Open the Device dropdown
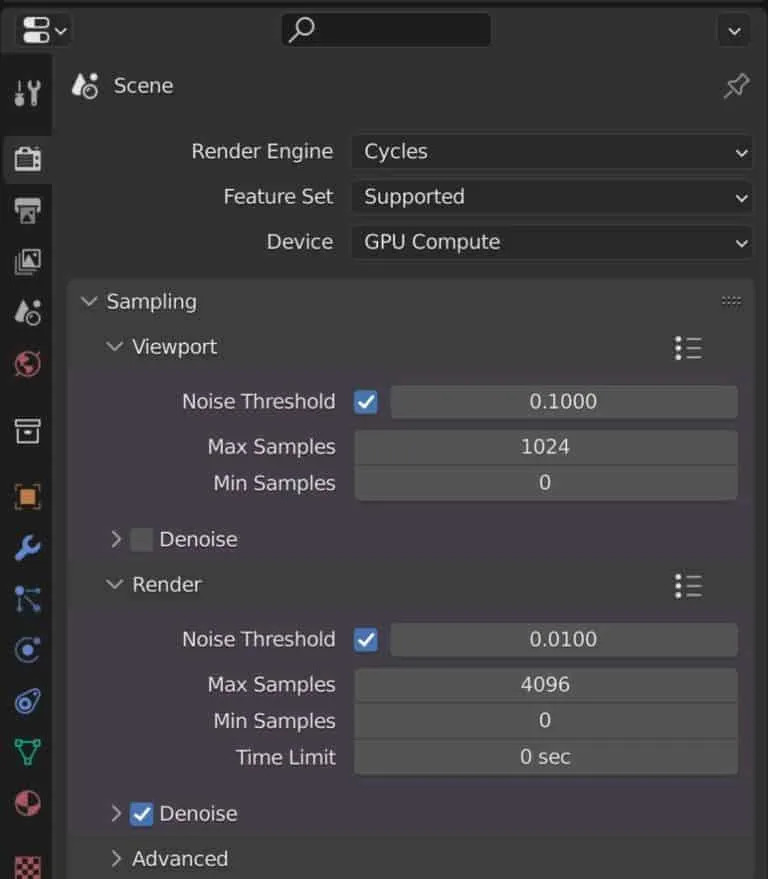768x879 pixels. (551, 242)
